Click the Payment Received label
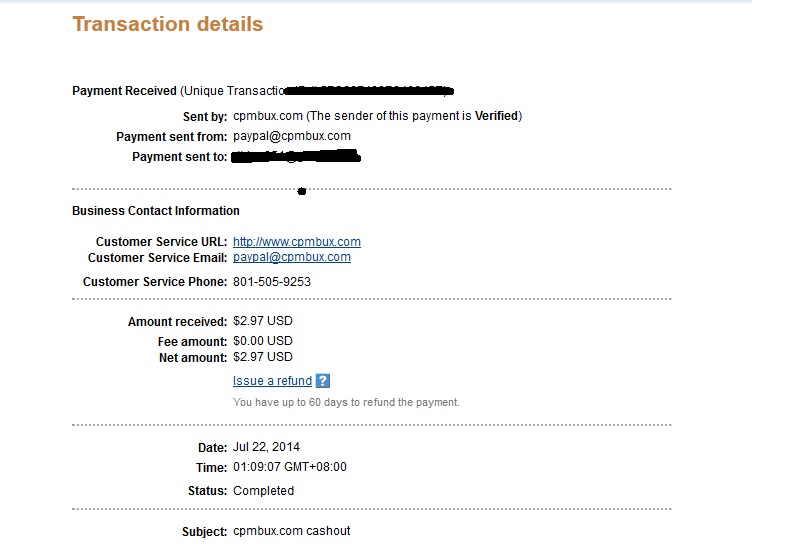Screen dimensions: 792x544 coord(124,91)
